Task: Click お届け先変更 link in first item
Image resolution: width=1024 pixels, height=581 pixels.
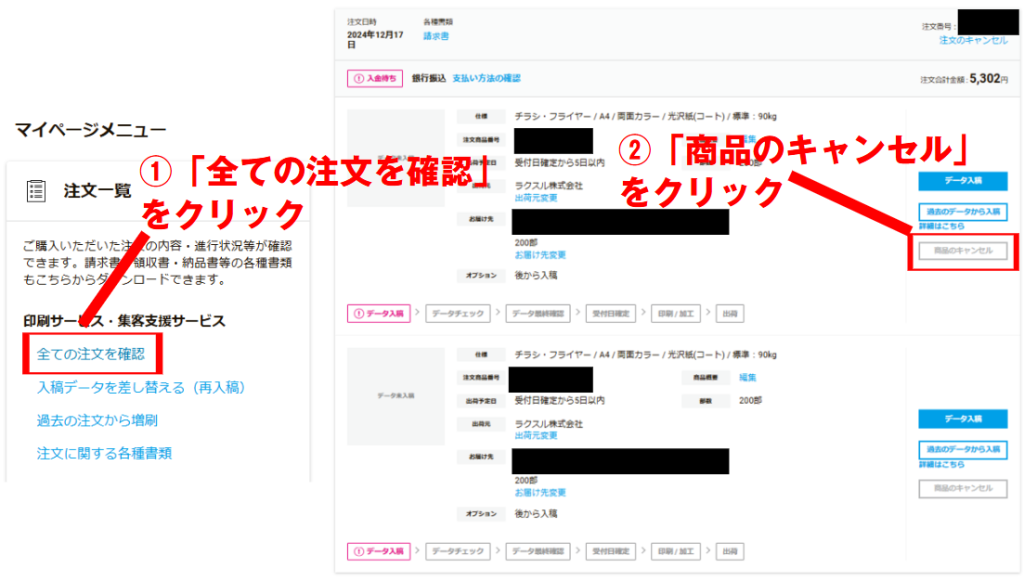Action: (540, 255)
